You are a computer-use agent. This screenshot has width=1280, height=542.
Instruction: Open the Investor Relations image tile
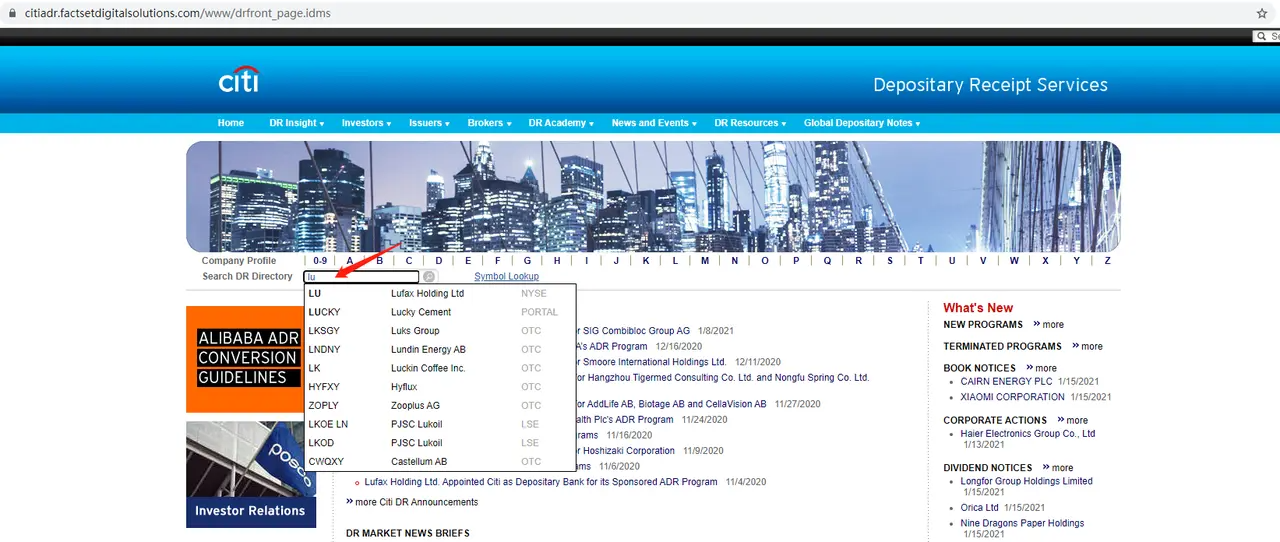tap(250, 474)
